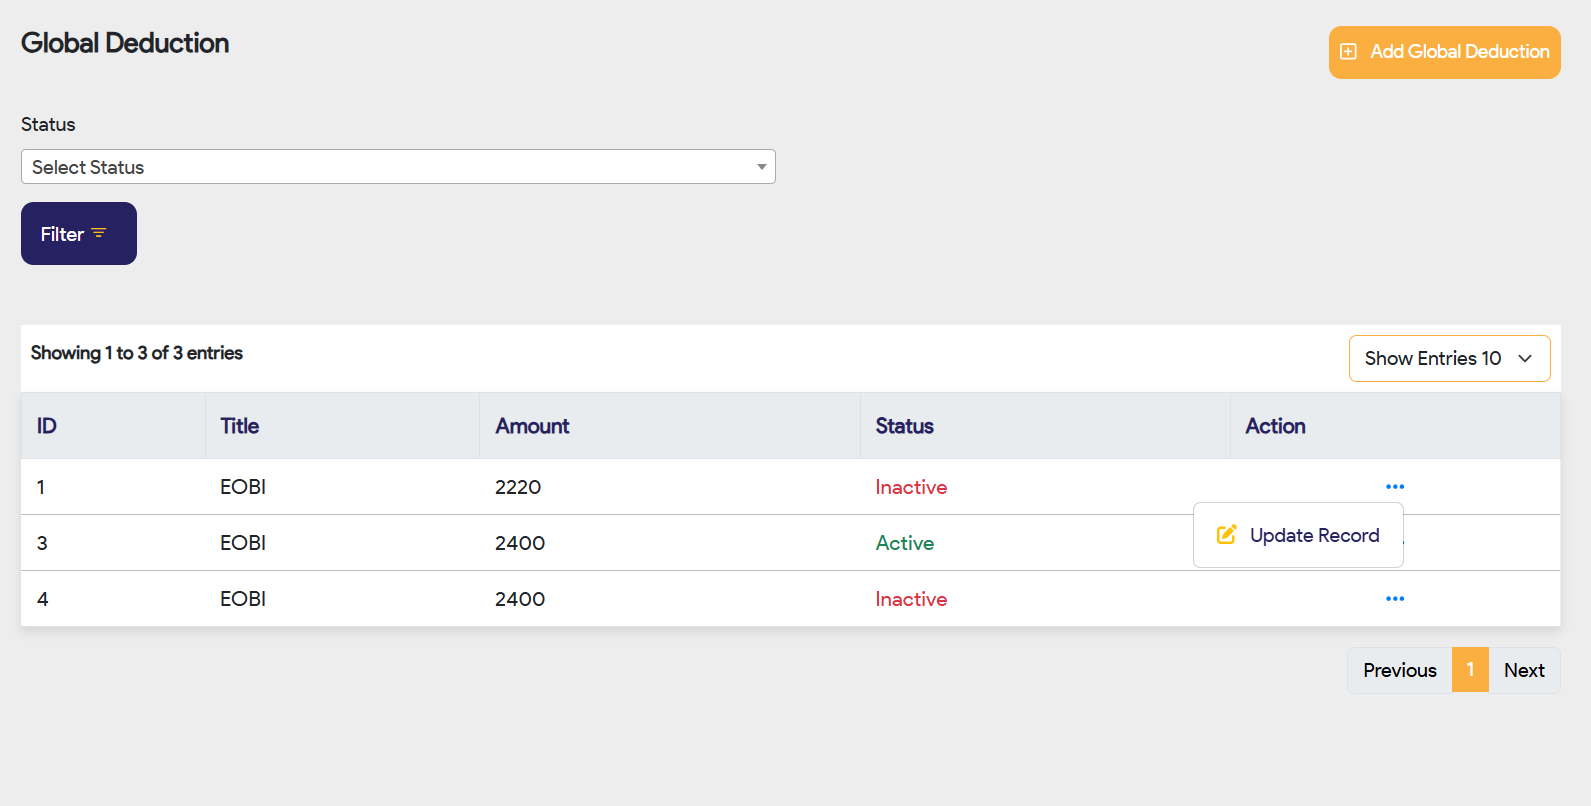Viewport: 1591px width, 806px height.
Task: Go to the Next page
Action: tap(1524, 670)
